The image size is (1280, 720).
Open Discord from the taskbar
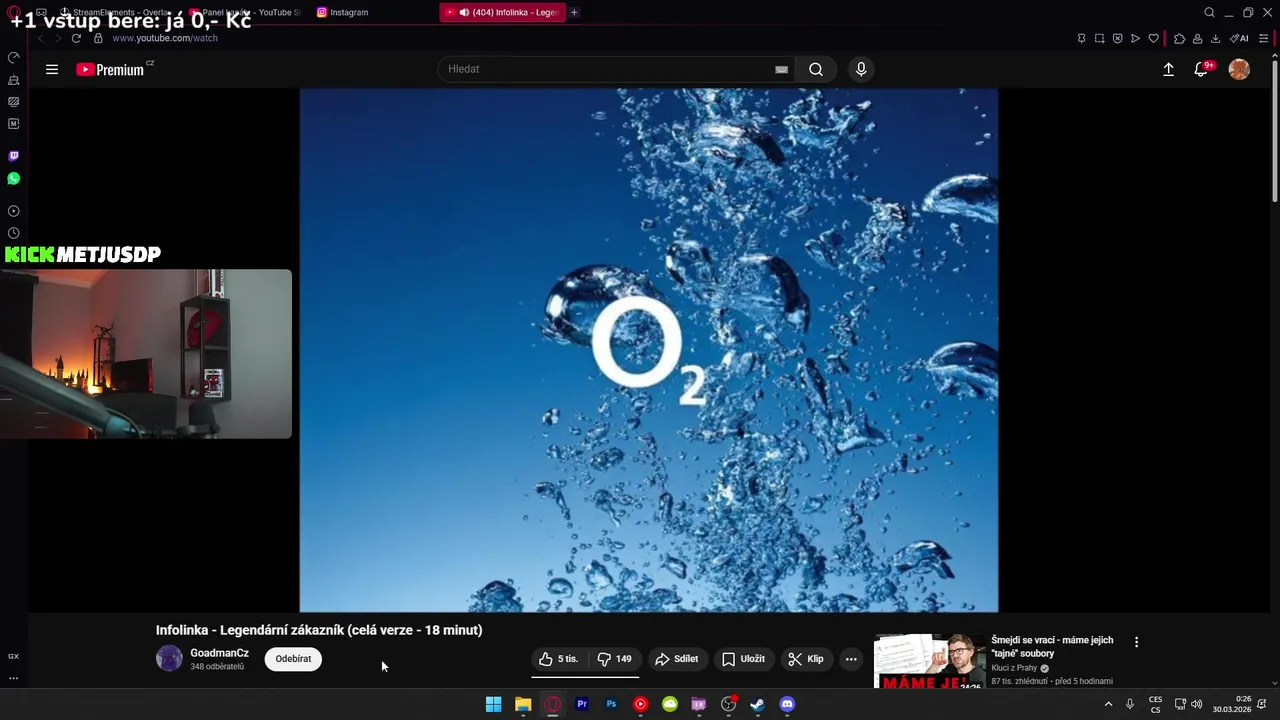pos(787,704)
